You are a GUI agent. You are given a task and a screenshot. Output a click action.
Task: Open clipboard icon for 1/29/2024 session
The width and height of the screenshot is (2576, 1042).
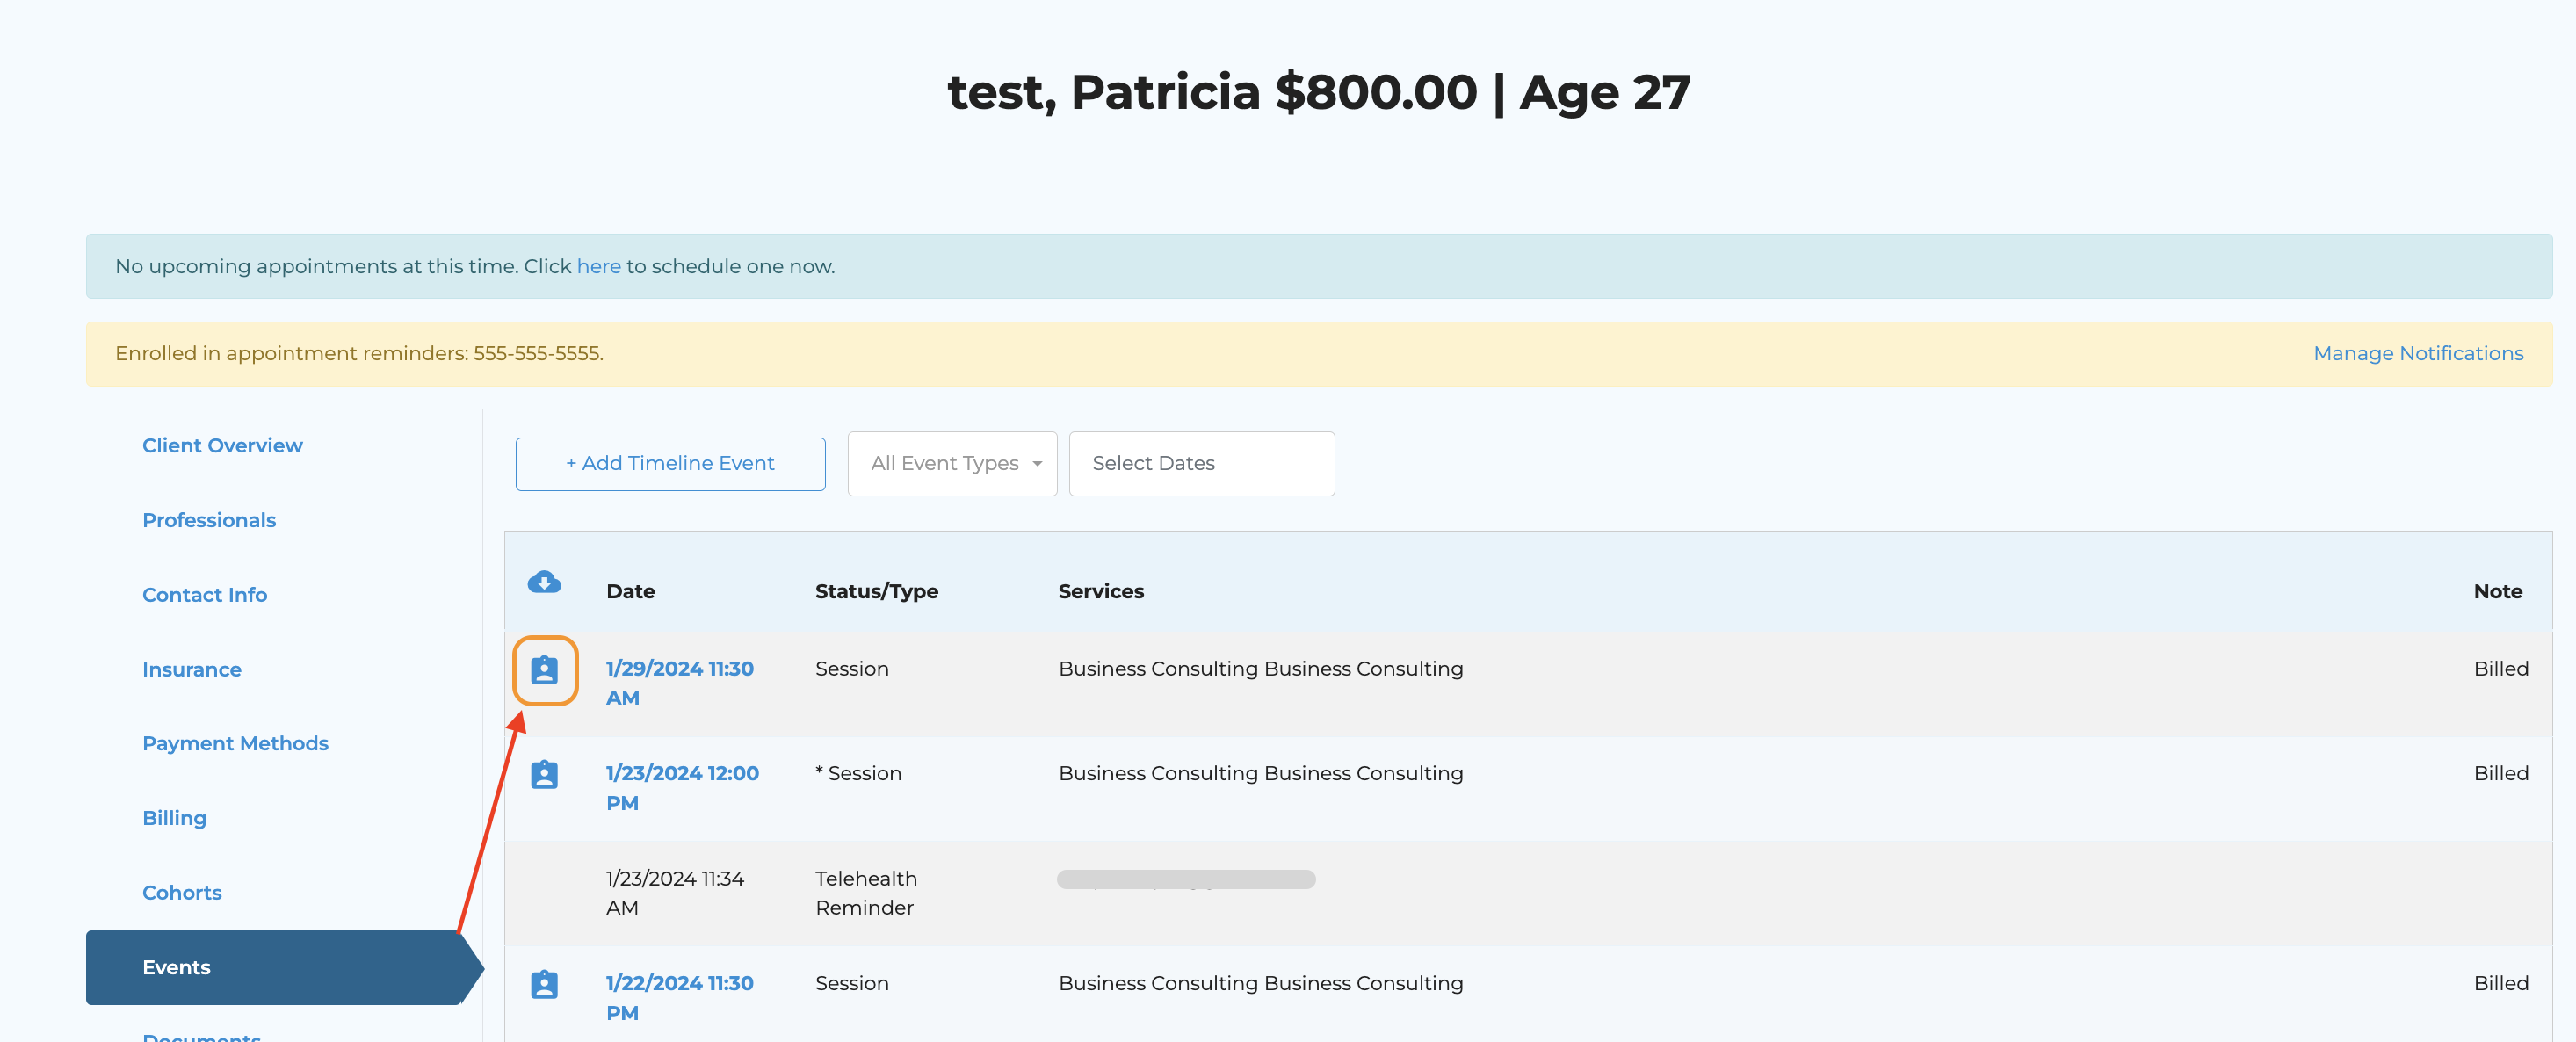[544, 670]
